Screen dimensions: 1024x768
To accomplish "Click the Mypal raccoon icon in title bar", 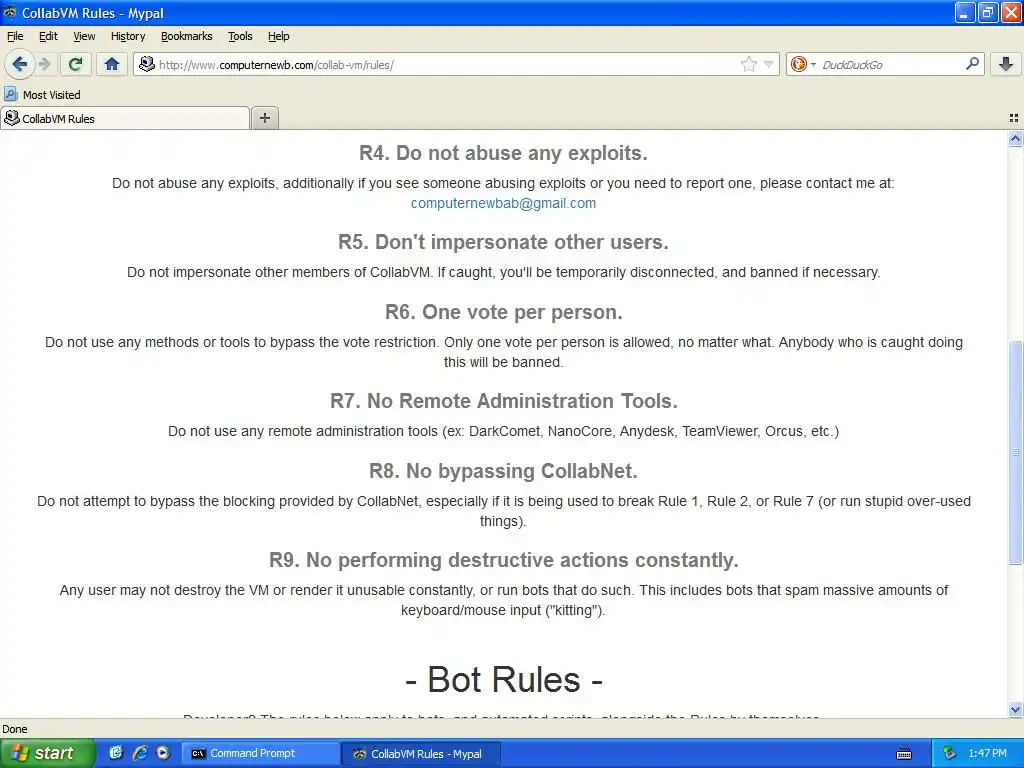I will (9, 12).
